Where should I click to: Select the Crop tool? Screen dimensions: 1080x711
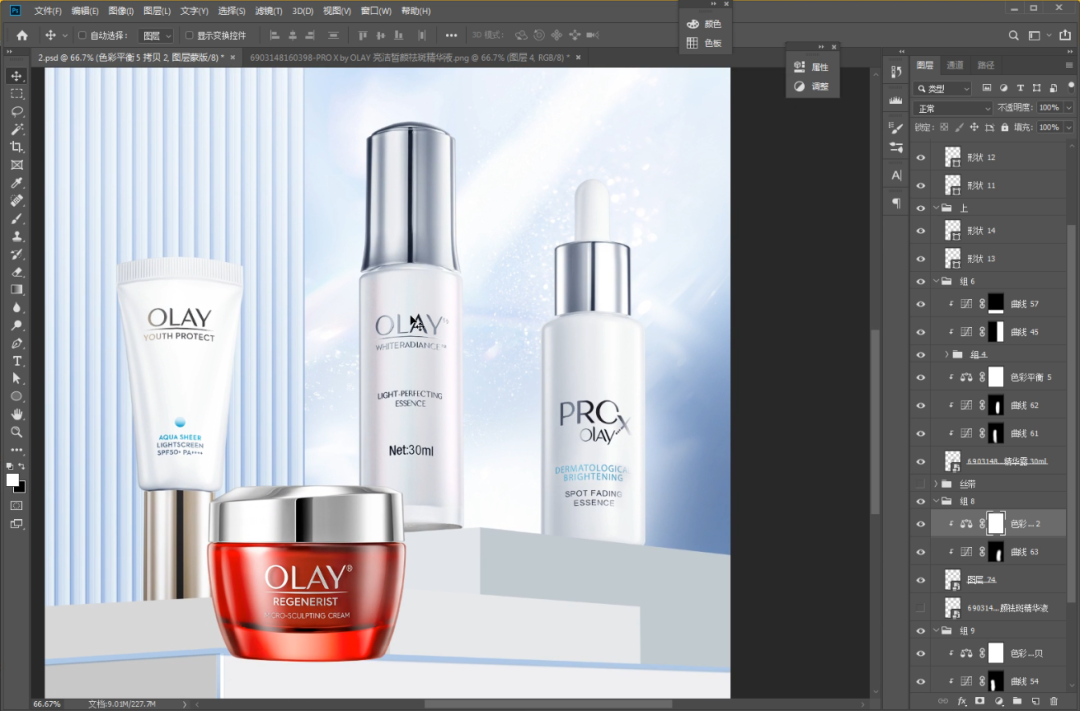click(x=17, y=147)
